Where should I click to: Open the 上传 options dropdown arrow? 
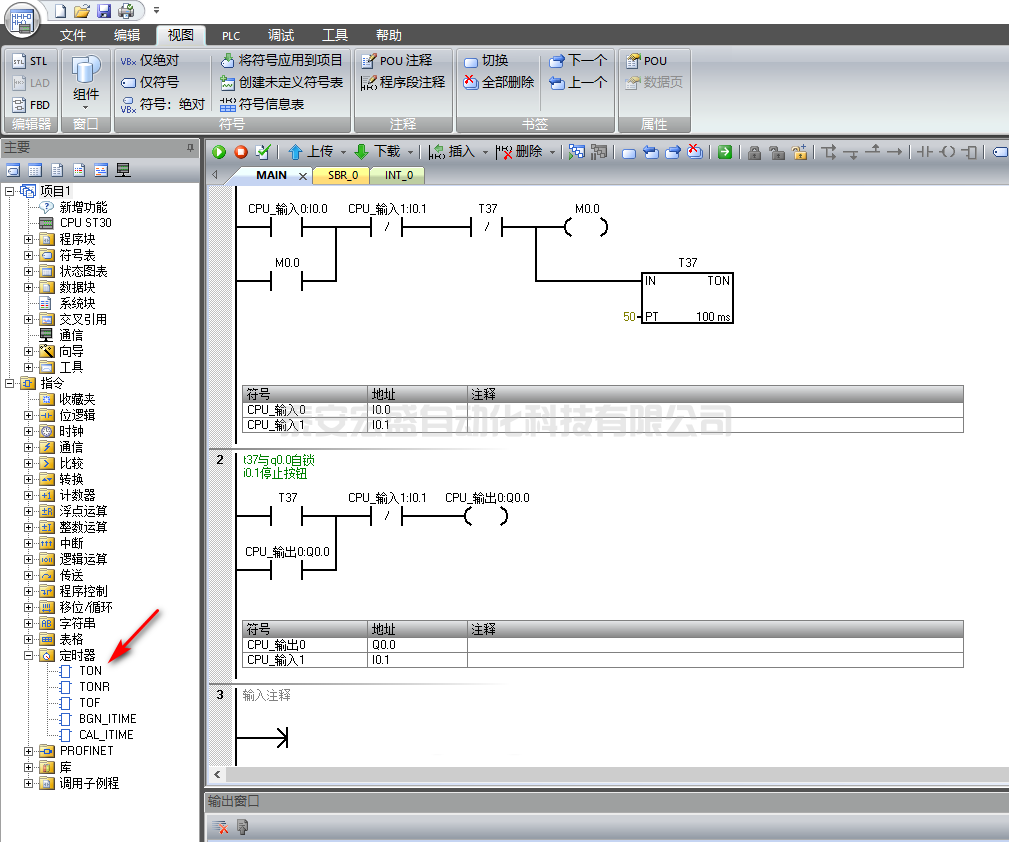click(x=343, y=153)
